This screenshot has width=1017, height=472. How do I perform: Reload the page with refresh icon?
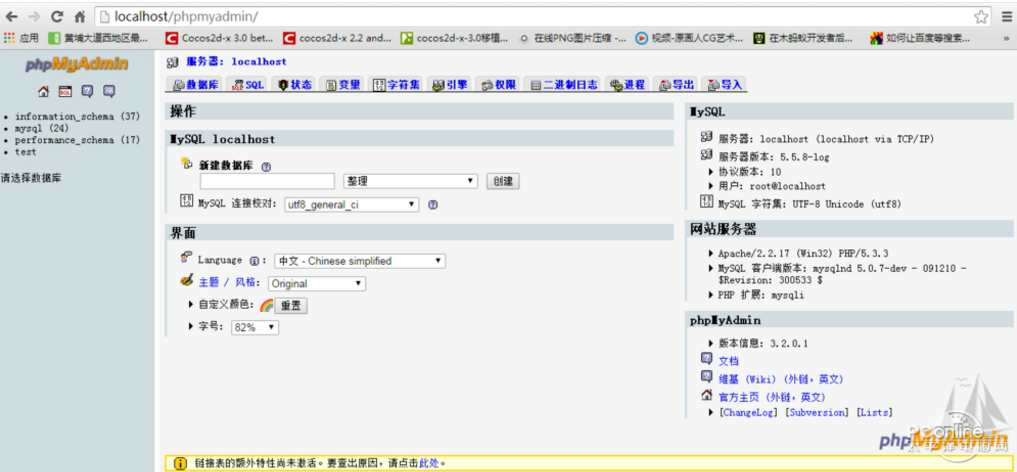(x=57, y=16)
